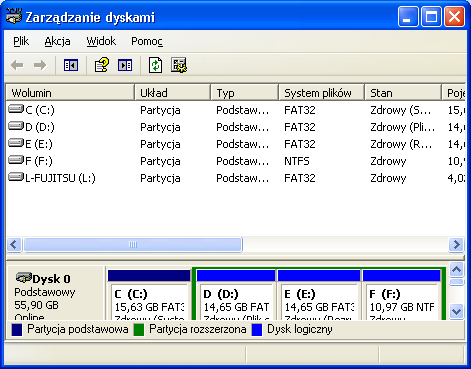Sort by System plików column header
This screenshot has height=369, width=471.
point(321,92)
